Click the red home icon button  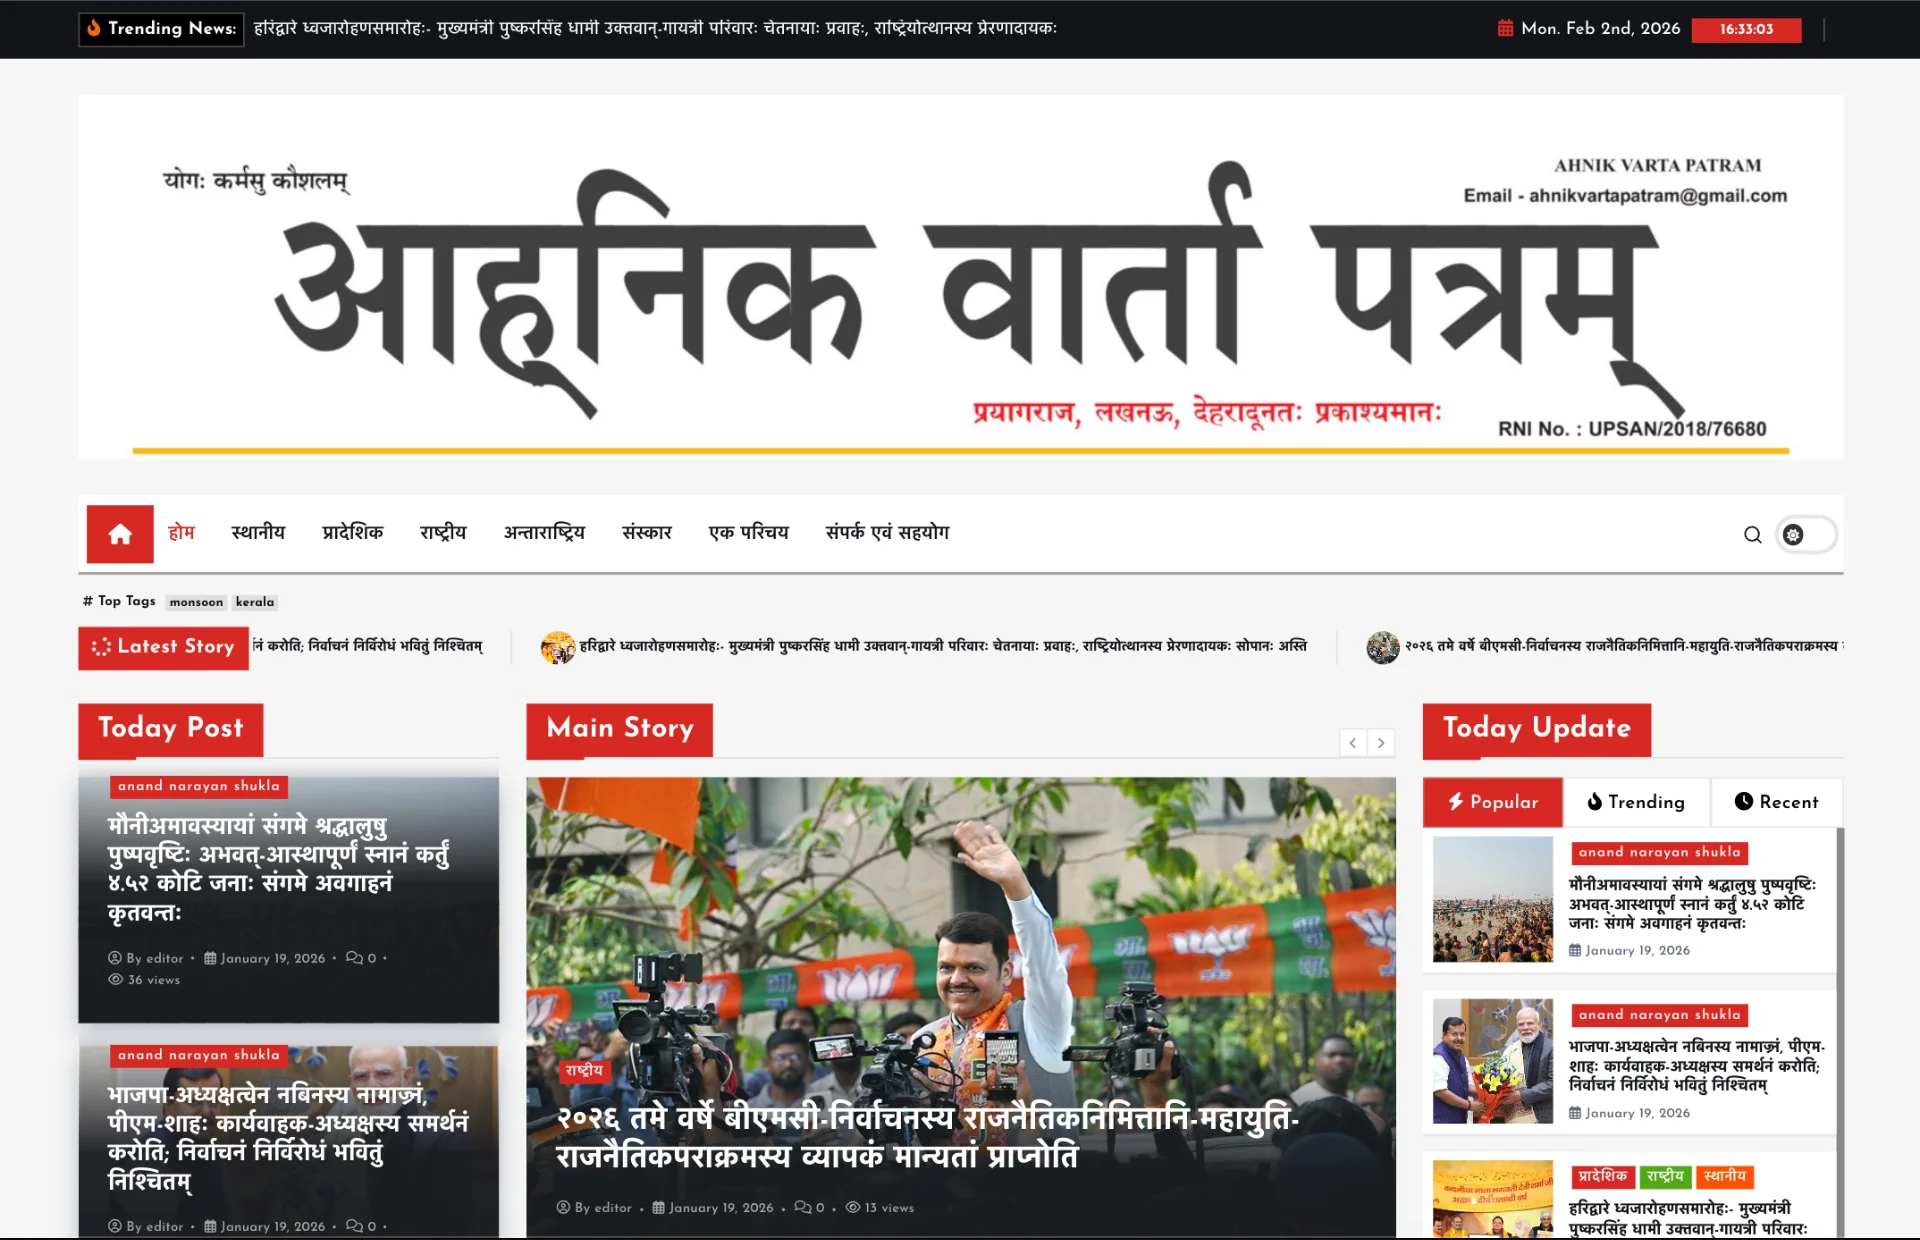[x=120, y=534]
